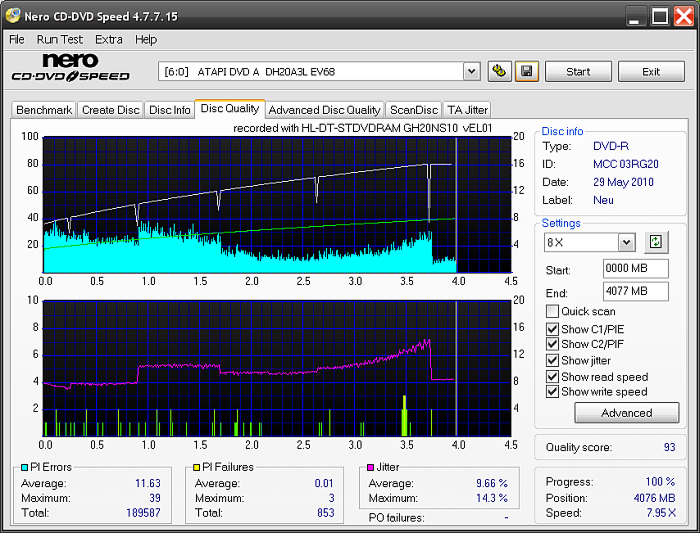Disable Show write speed checkbox
The width and height of the screenshot is (700, 533).
(x=552, y=392)
